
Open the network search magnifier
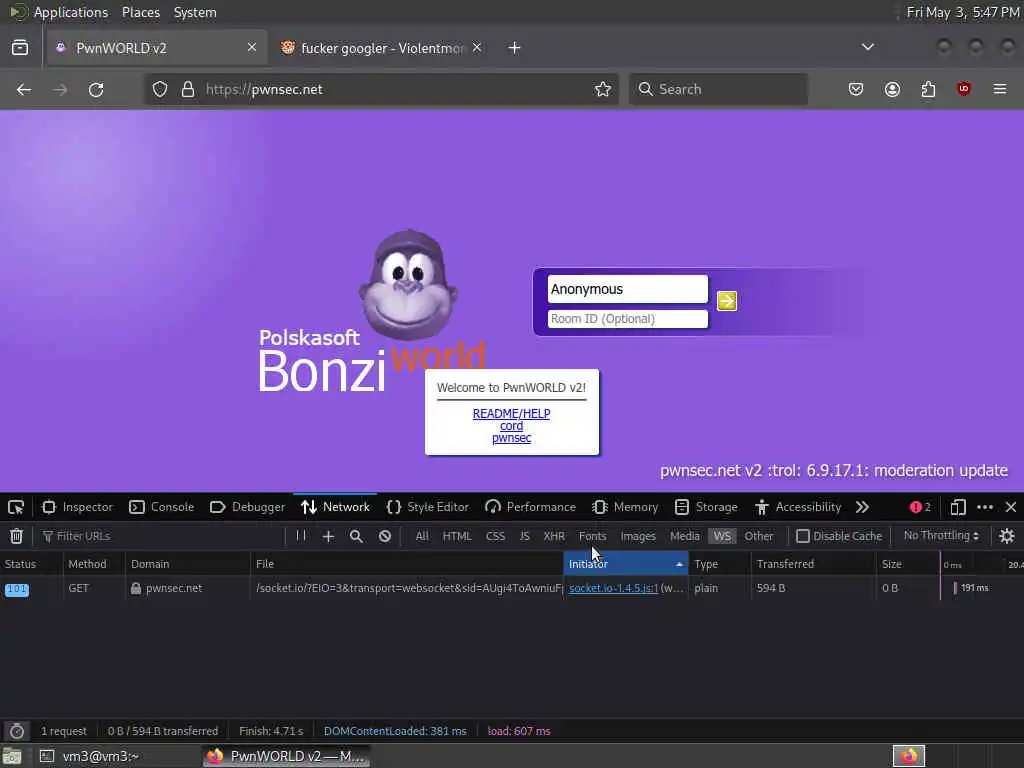(x=357, y=536)
